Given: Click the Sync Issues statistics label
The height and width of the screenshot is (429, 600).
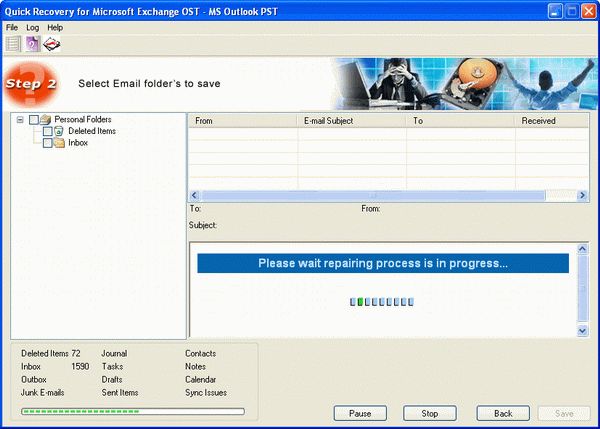Looking at the screenshot, I should tap(206, 393).
